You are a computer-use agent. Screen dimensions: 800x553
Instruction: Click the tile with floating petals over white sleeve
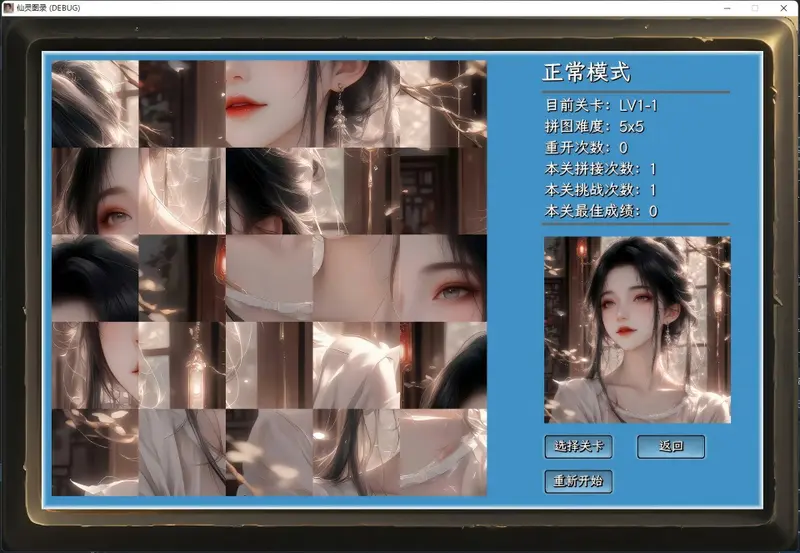[268, 452]
